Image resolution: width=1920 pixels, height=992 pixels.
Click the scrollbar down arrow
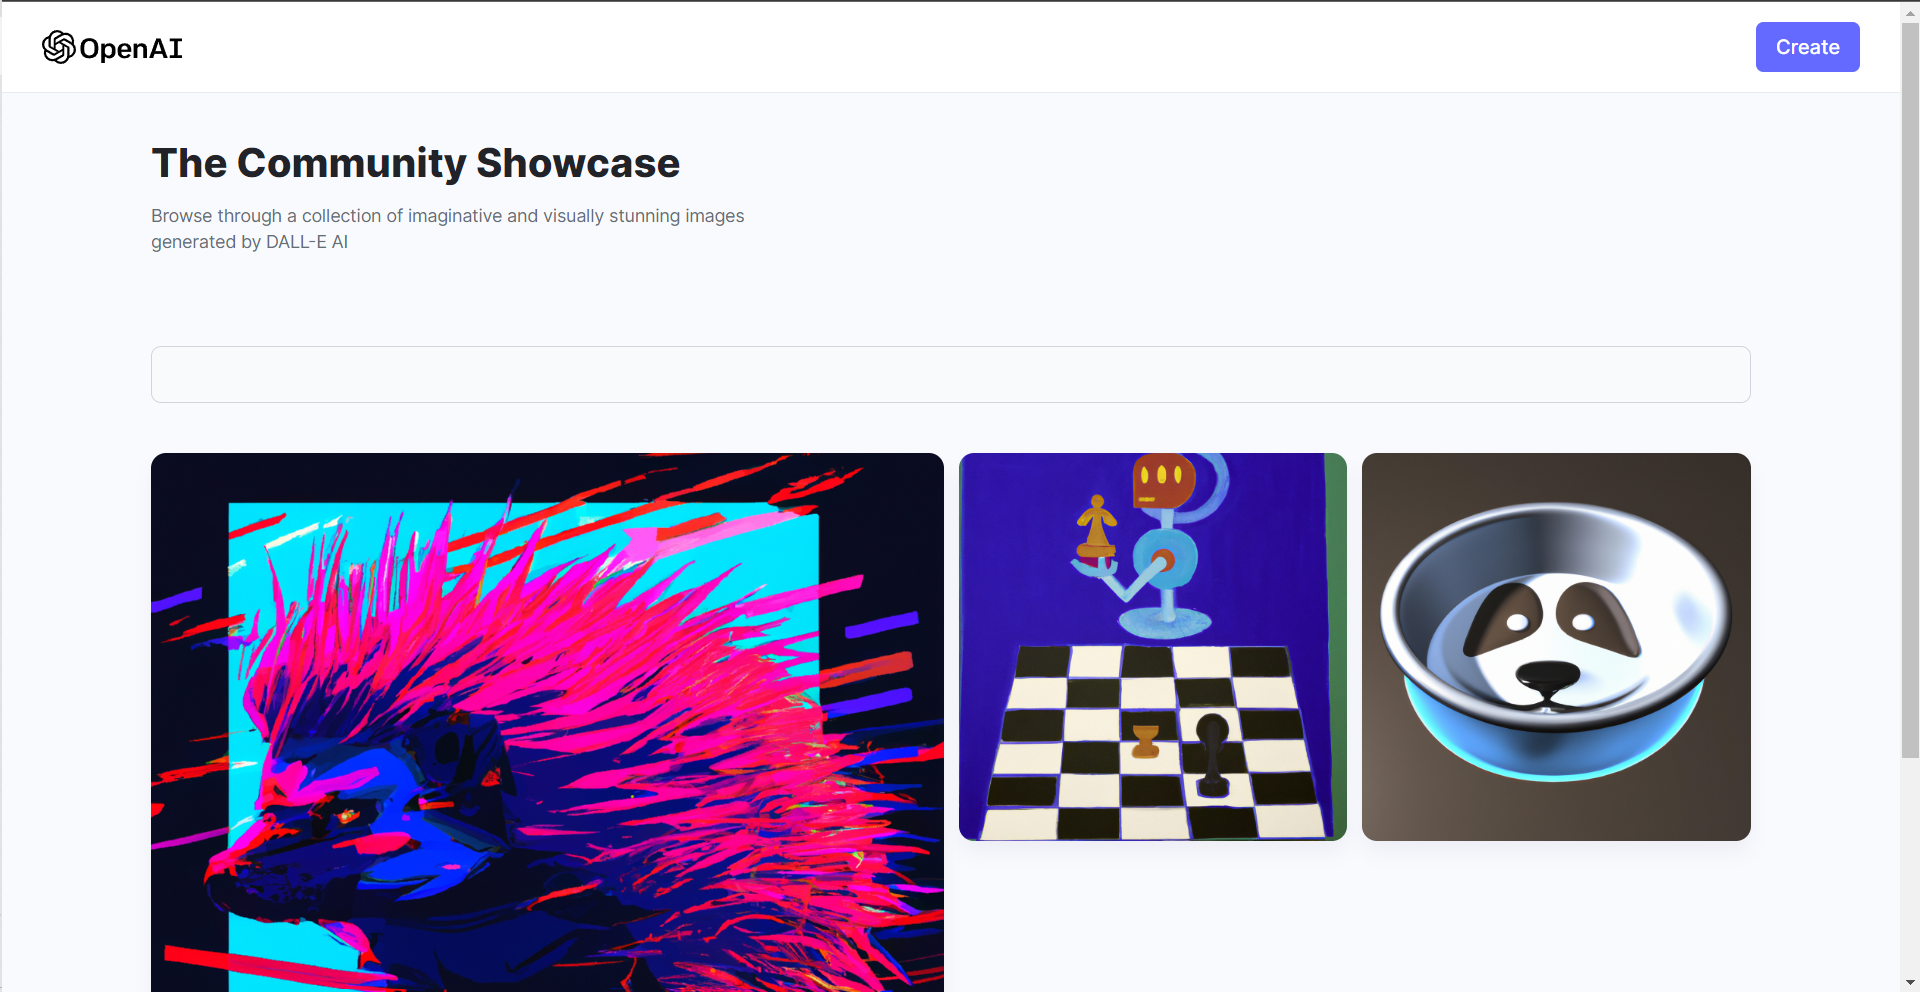[x=1910, y=983]
